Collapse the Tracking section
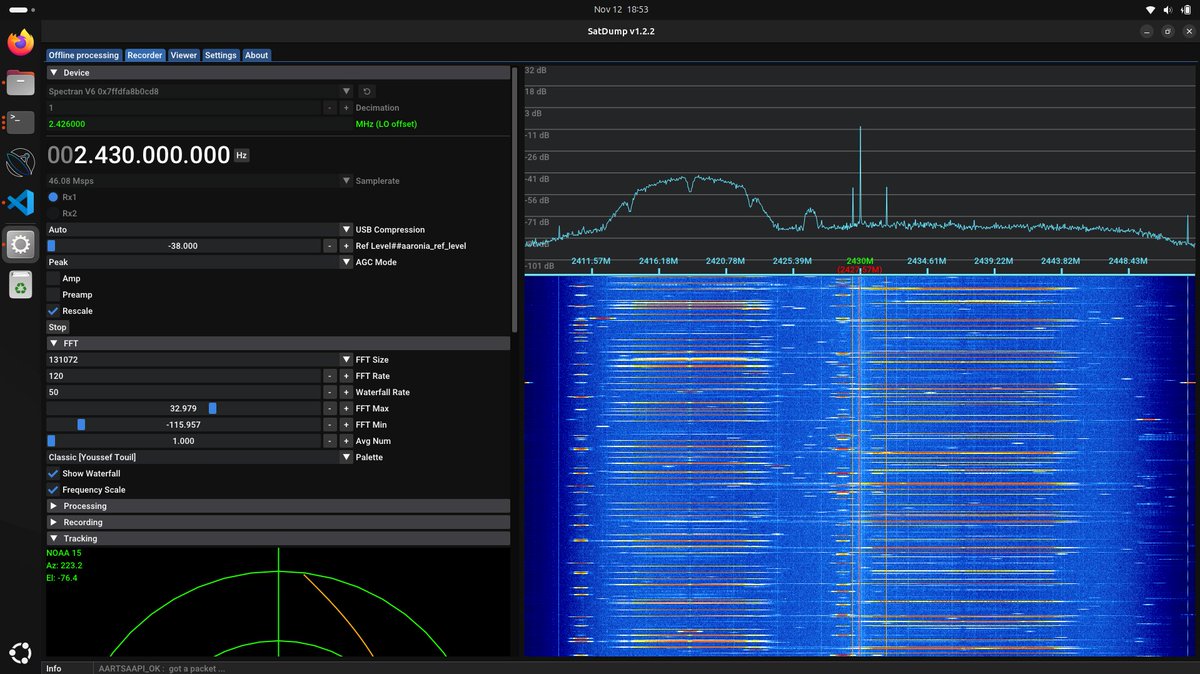Image resolution: width=1200 pixels, height=674 pixels. click(x=278, y=538)
